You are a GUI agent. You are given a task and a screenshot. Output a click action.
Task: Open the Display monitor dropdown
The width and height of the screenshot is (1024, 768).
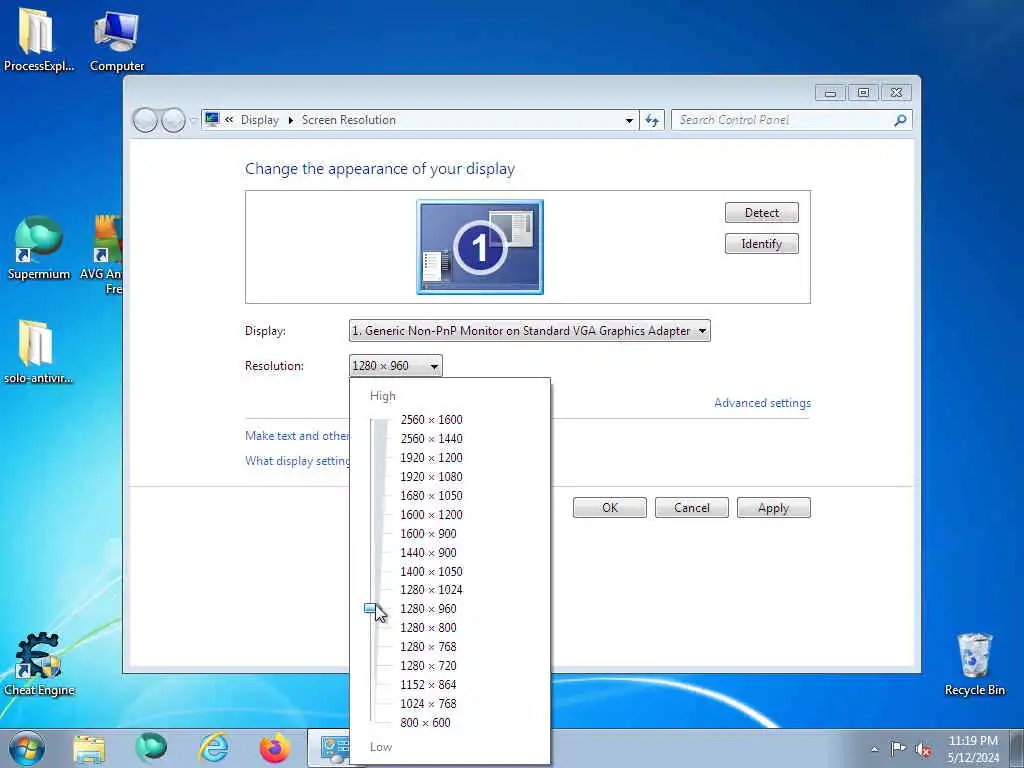530,330
